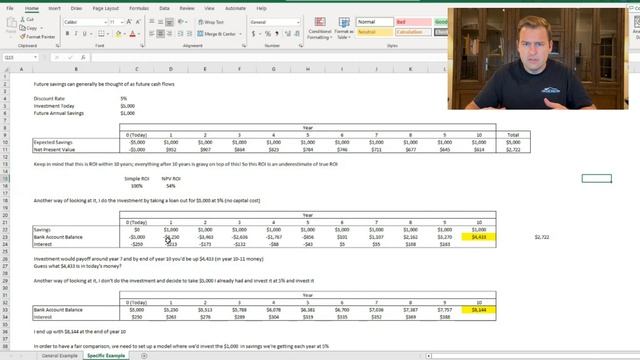Click the horizontal scrollbar left arrow
This screenshot has width=640, height=360.
(429, 356)
